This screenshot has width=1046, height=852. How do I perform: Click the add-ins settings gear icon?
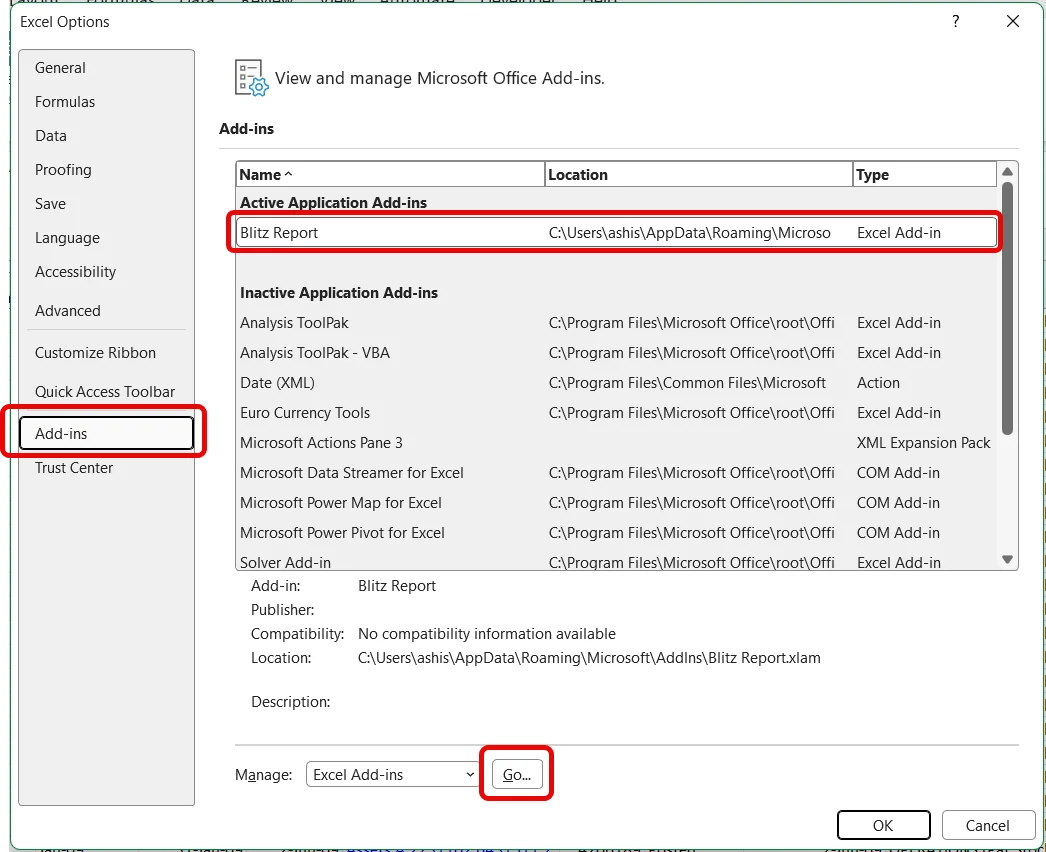click(x=251, y=77)
